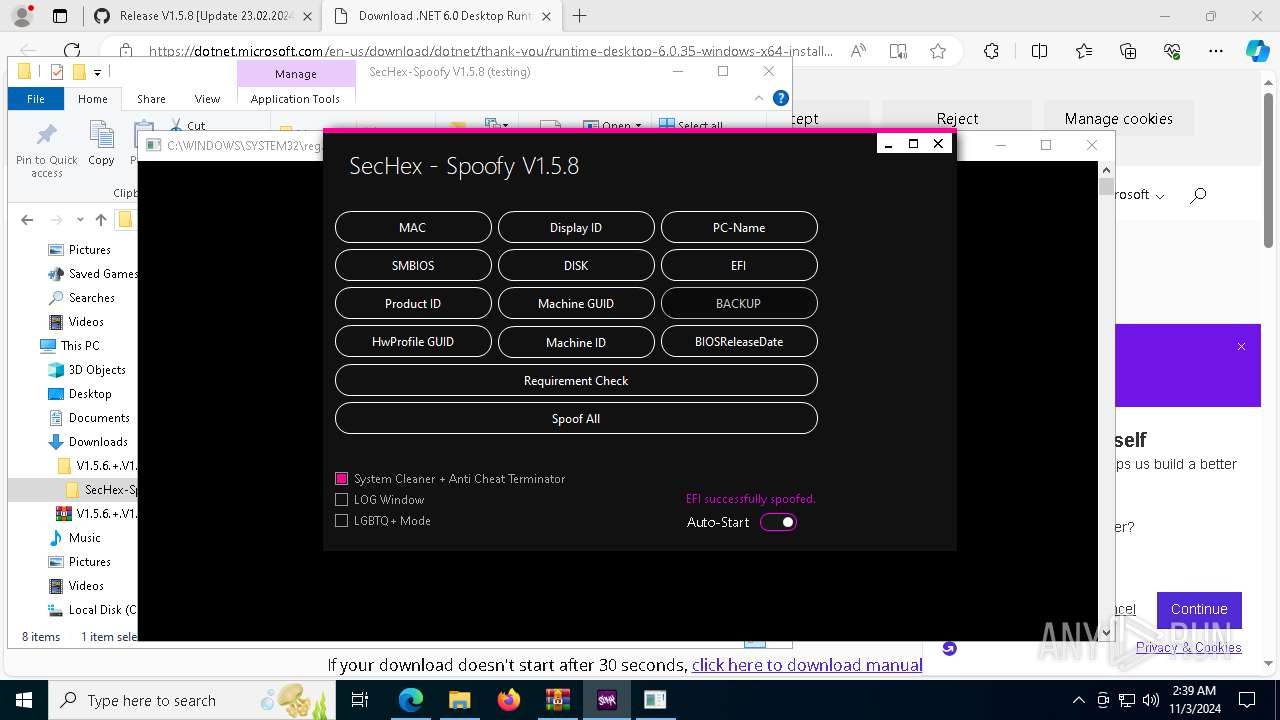Open Immersive Reader icon in Edge
The image size is (1280, 720).
pos(898,51)
